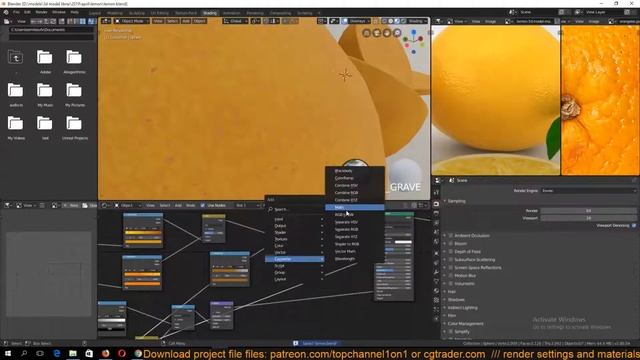Open Windows Start menu
This screenshot has height=360, width=640.
(x=8, y=353)
